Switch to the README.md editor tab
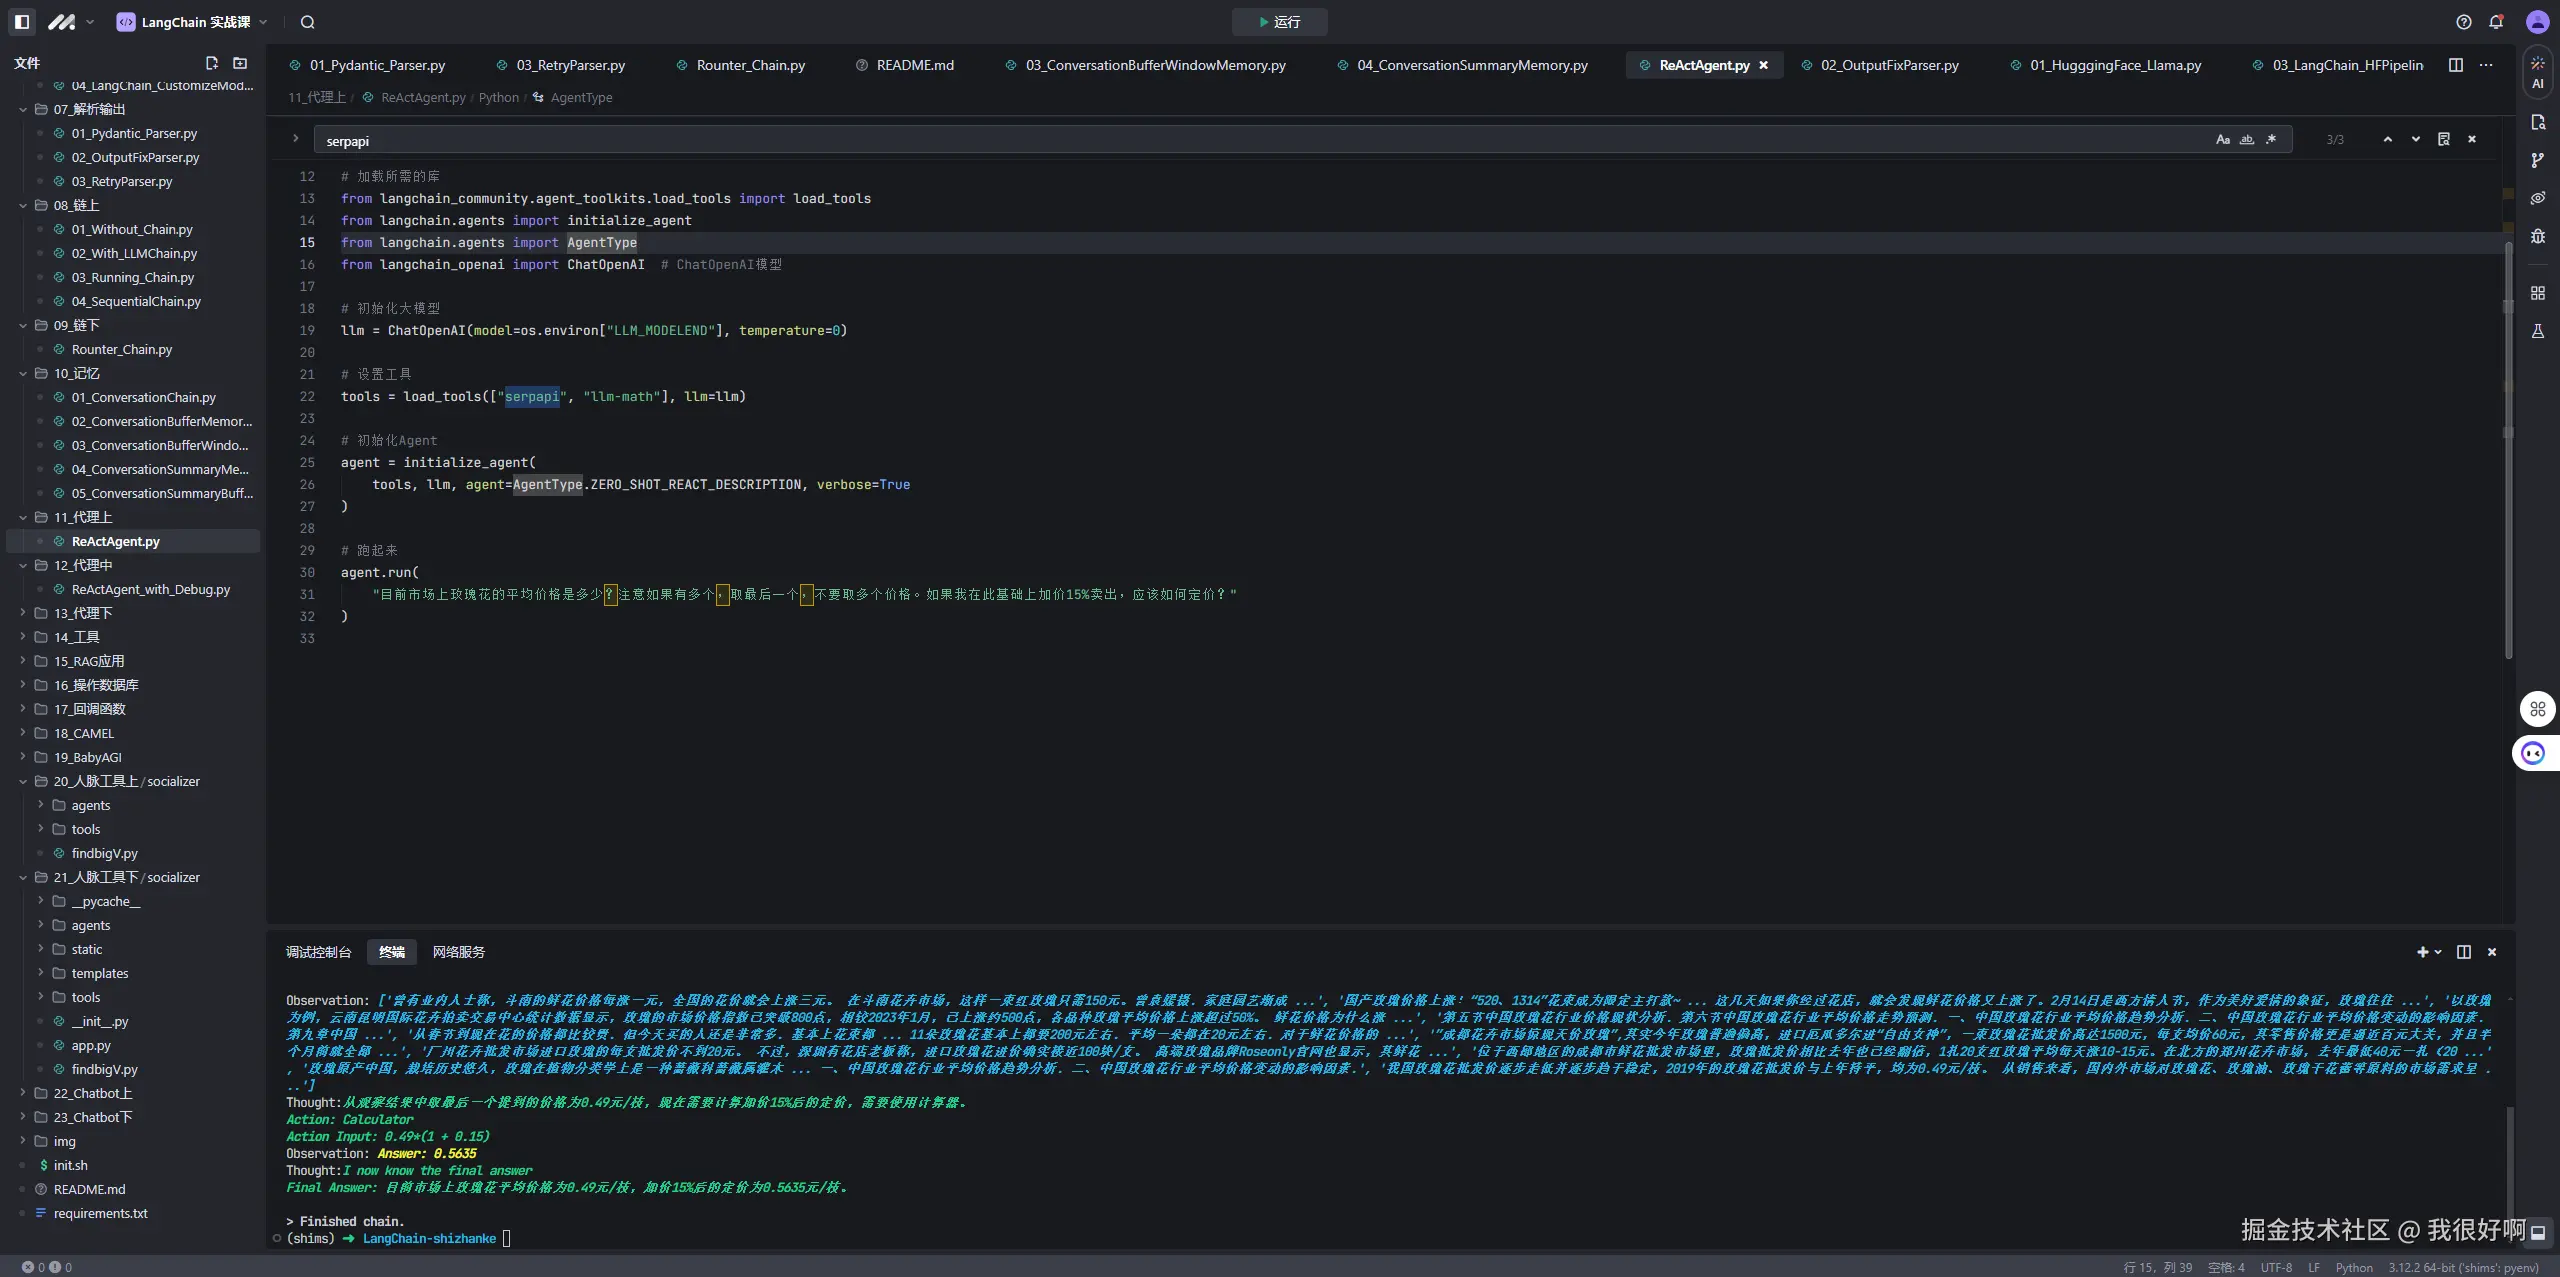Screen dimensions: 2560x1277 [x=914, y=65]
